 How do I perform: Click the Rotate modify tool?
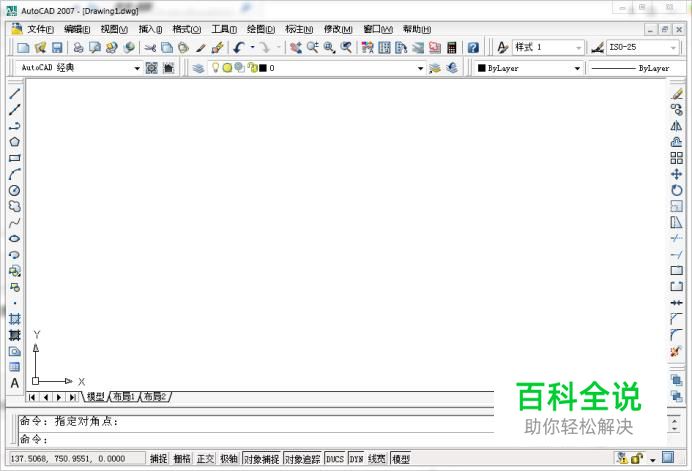click(x=676, y=190)
